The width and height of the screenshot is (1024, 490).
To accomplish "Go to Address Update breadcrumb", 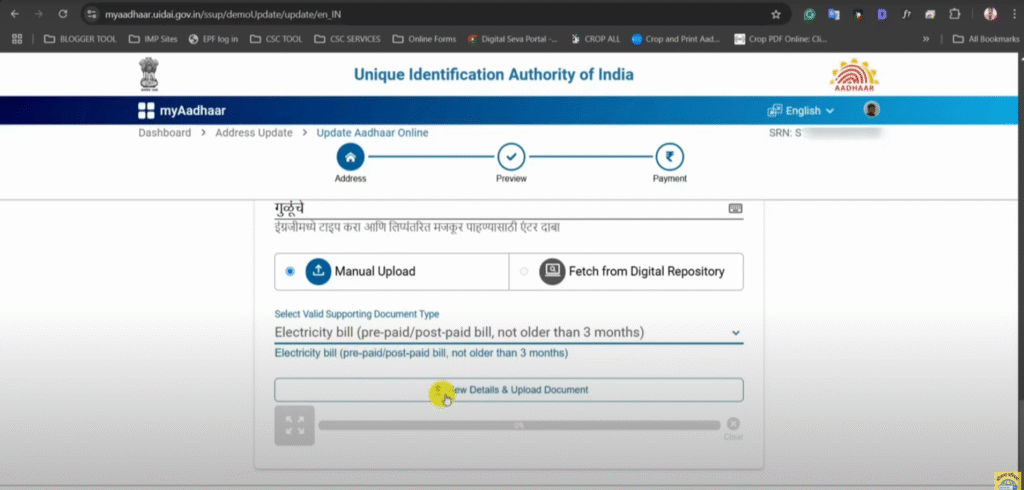I will (x=253, y=133).
